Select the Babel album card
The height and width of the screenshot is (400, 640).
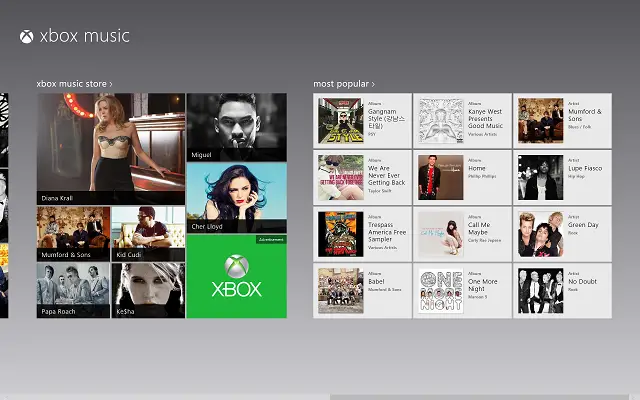coord(362,291)
